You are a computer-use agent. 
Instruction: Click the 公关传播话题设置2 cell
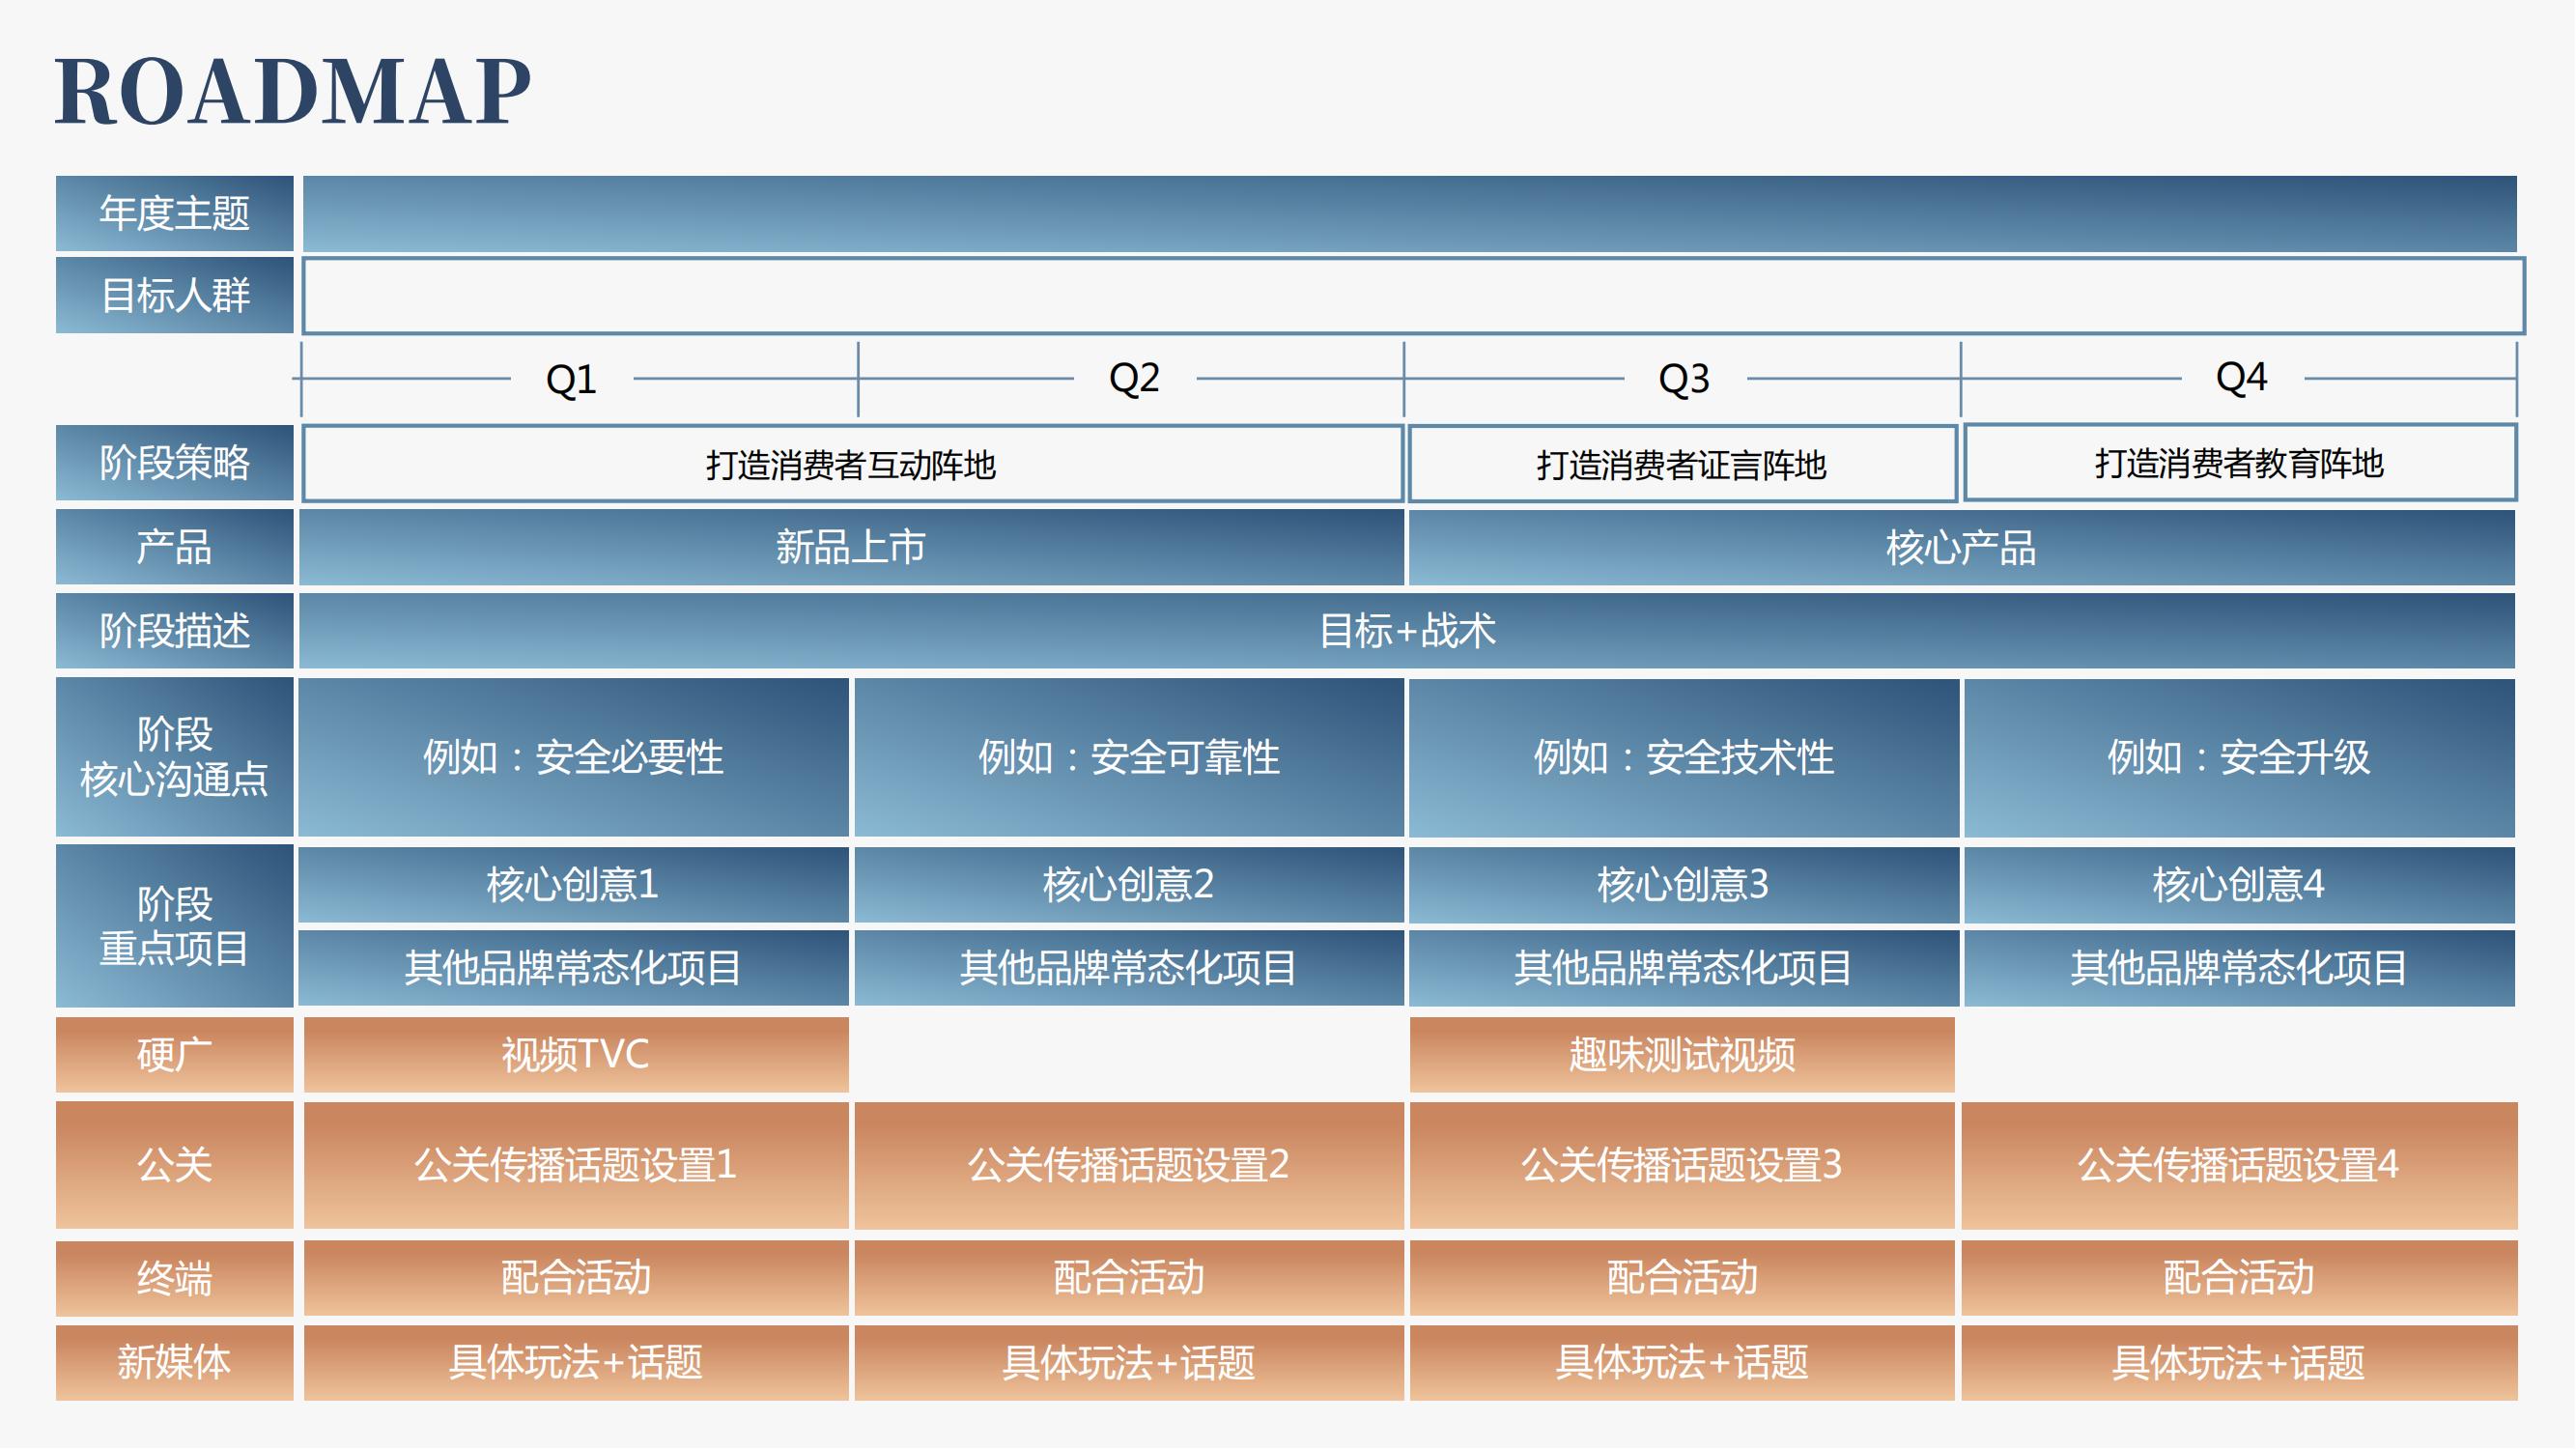point(1129,1165)
